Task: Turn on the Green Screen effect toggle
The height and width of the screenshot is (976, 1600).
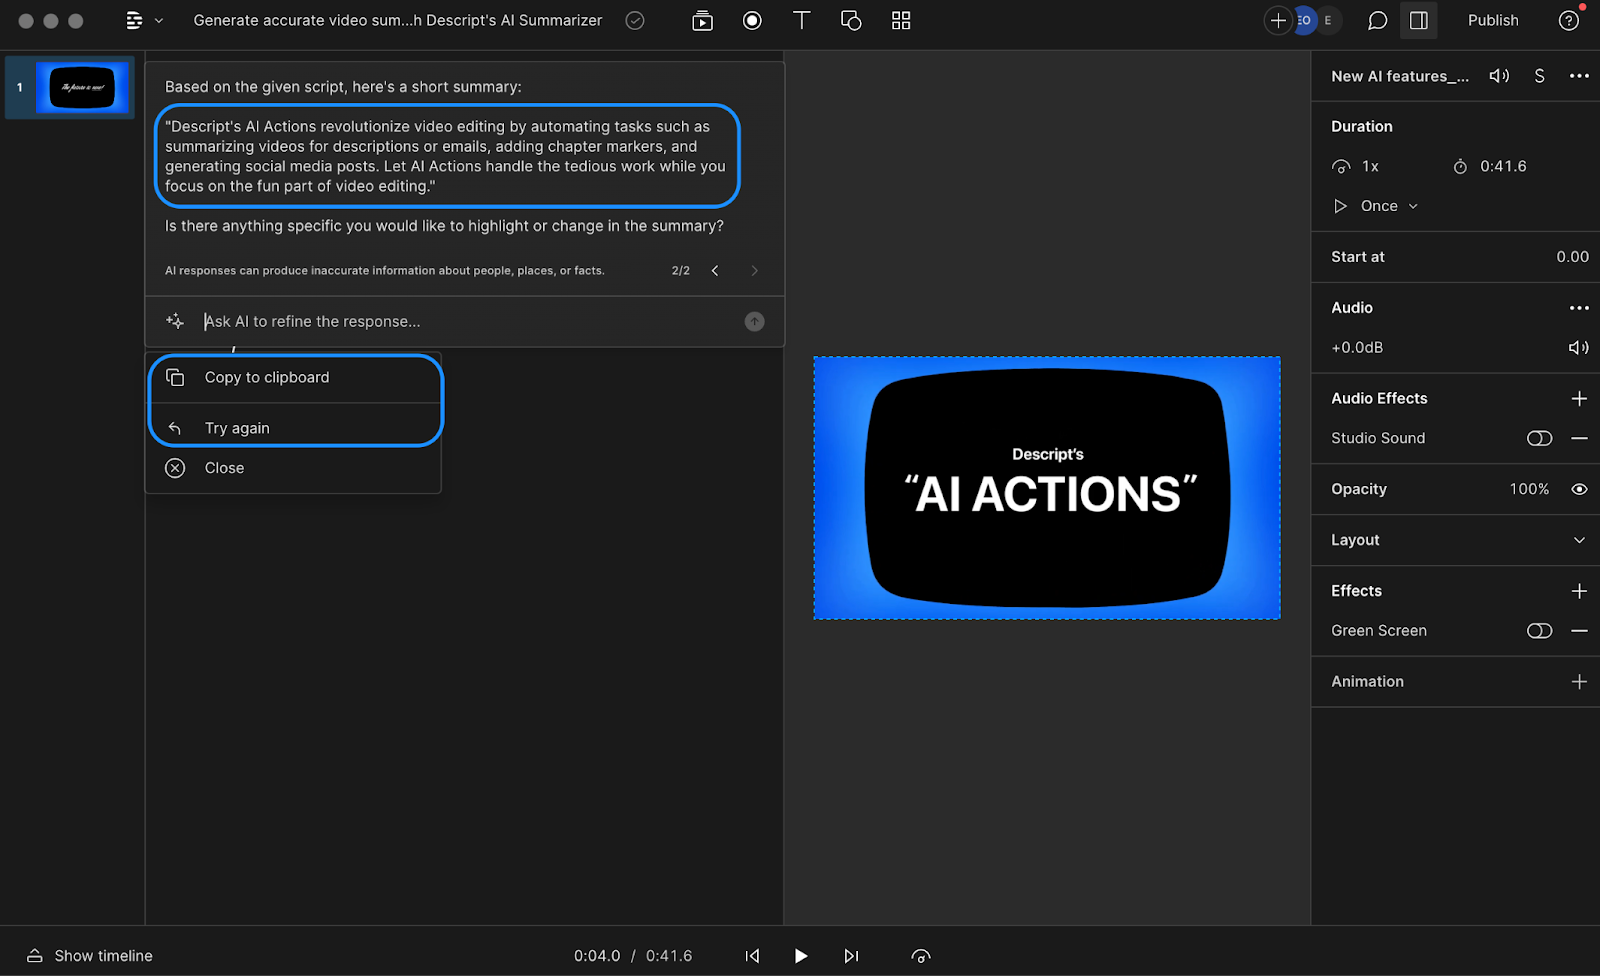Action: (x=1539, y=630)
